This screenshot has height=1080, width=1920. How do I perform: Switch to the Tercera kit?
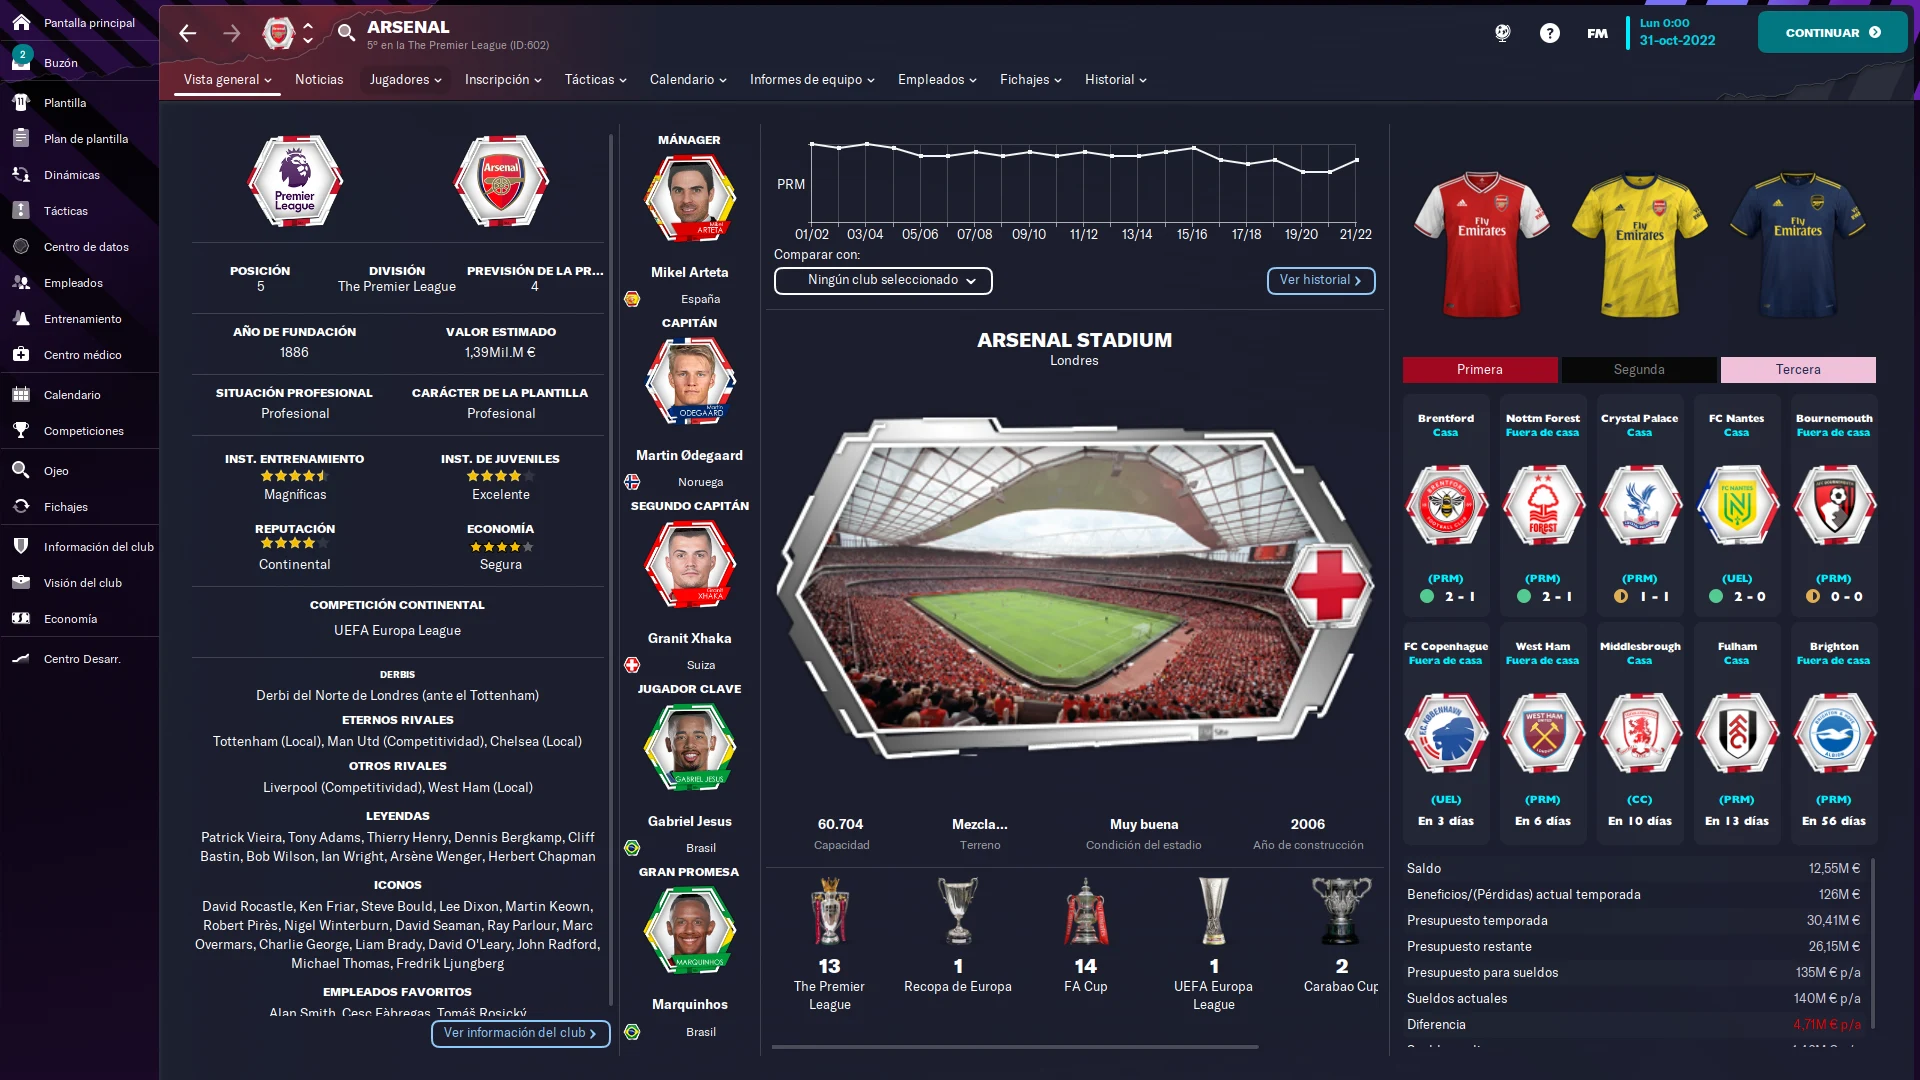[1798, 370]
